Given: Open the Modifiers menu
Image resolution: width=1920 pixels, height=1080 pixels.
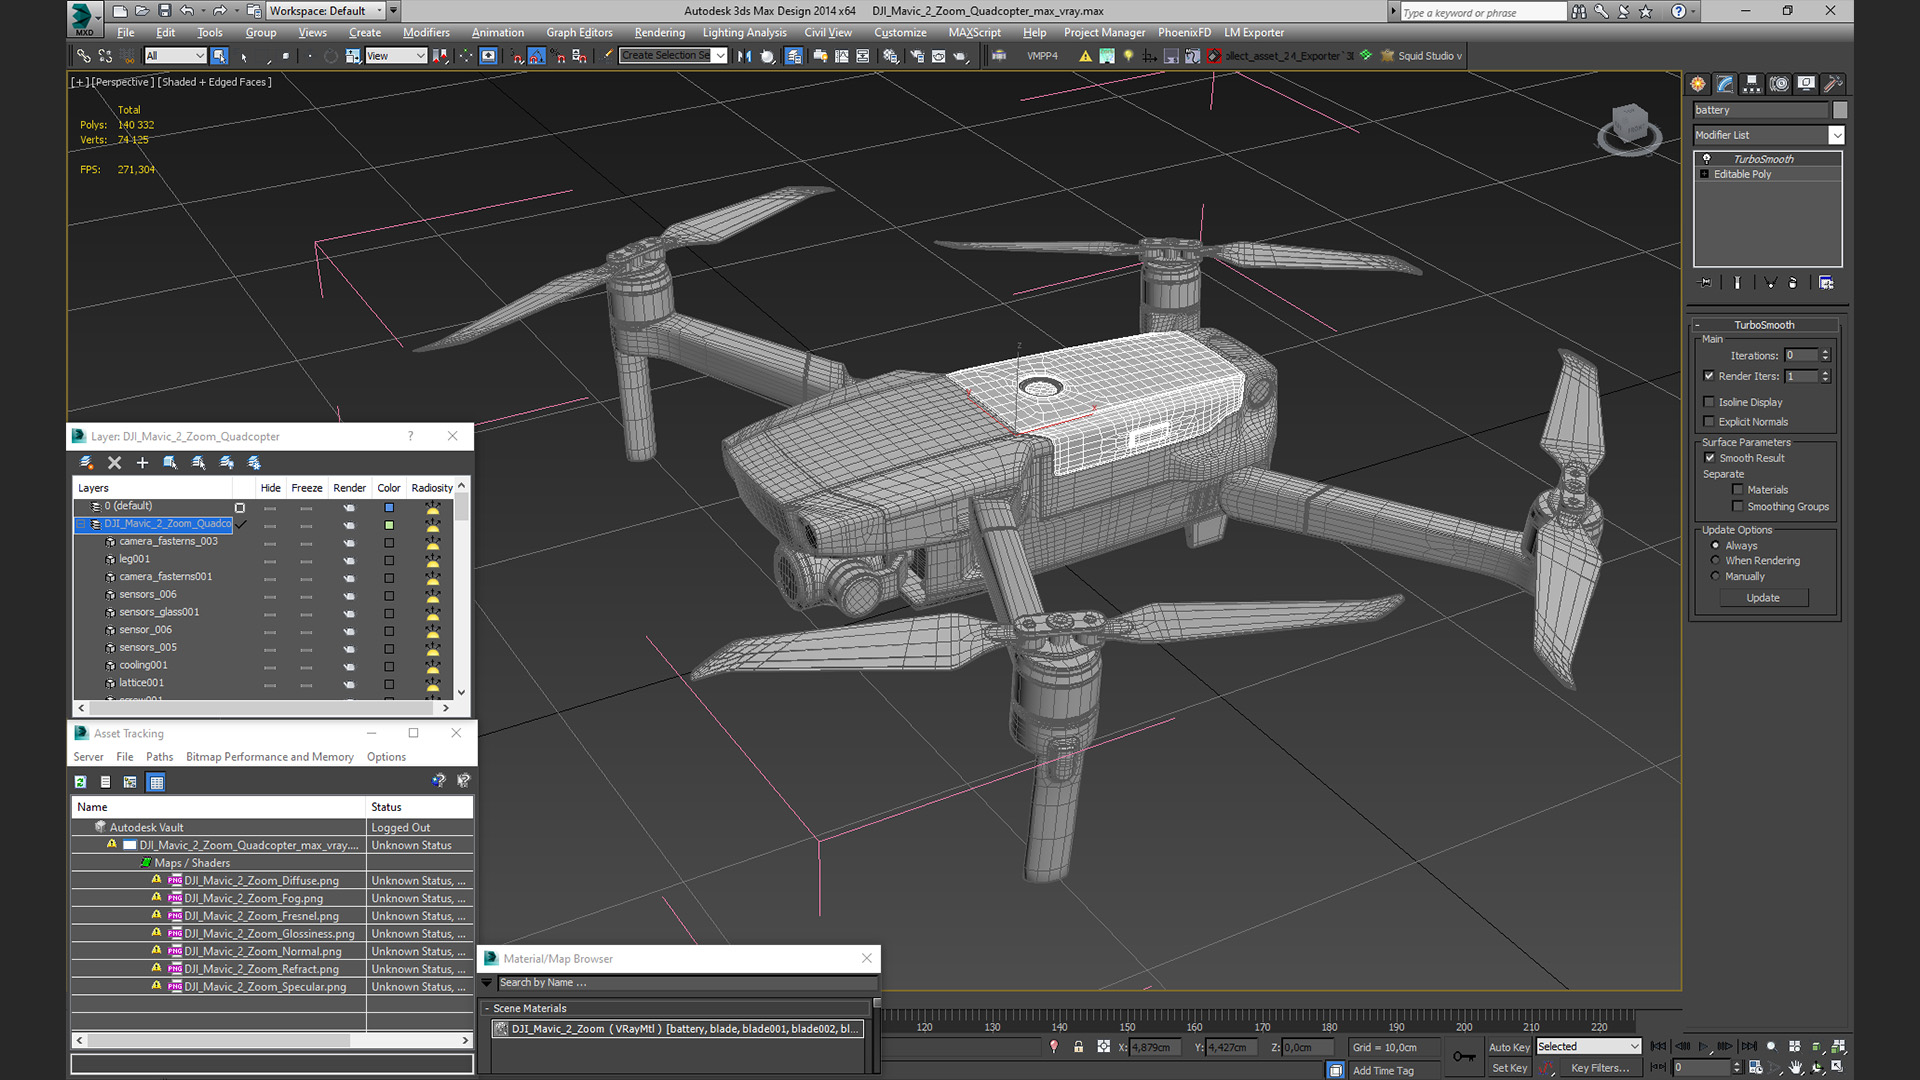Looking at the screenshot, I should 426,33.
